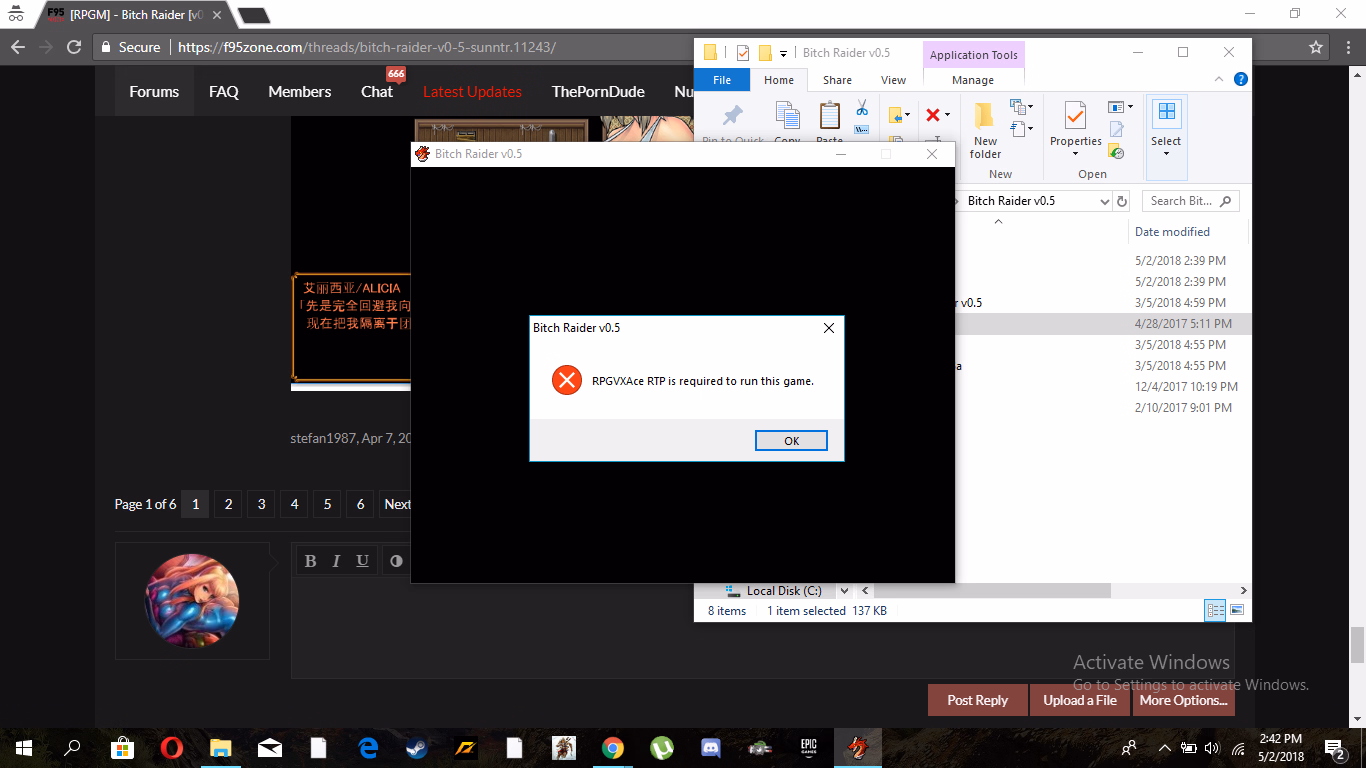
Task: Open the File menu in Explorer
Action: pyautogui.click(x=721, y=80)
